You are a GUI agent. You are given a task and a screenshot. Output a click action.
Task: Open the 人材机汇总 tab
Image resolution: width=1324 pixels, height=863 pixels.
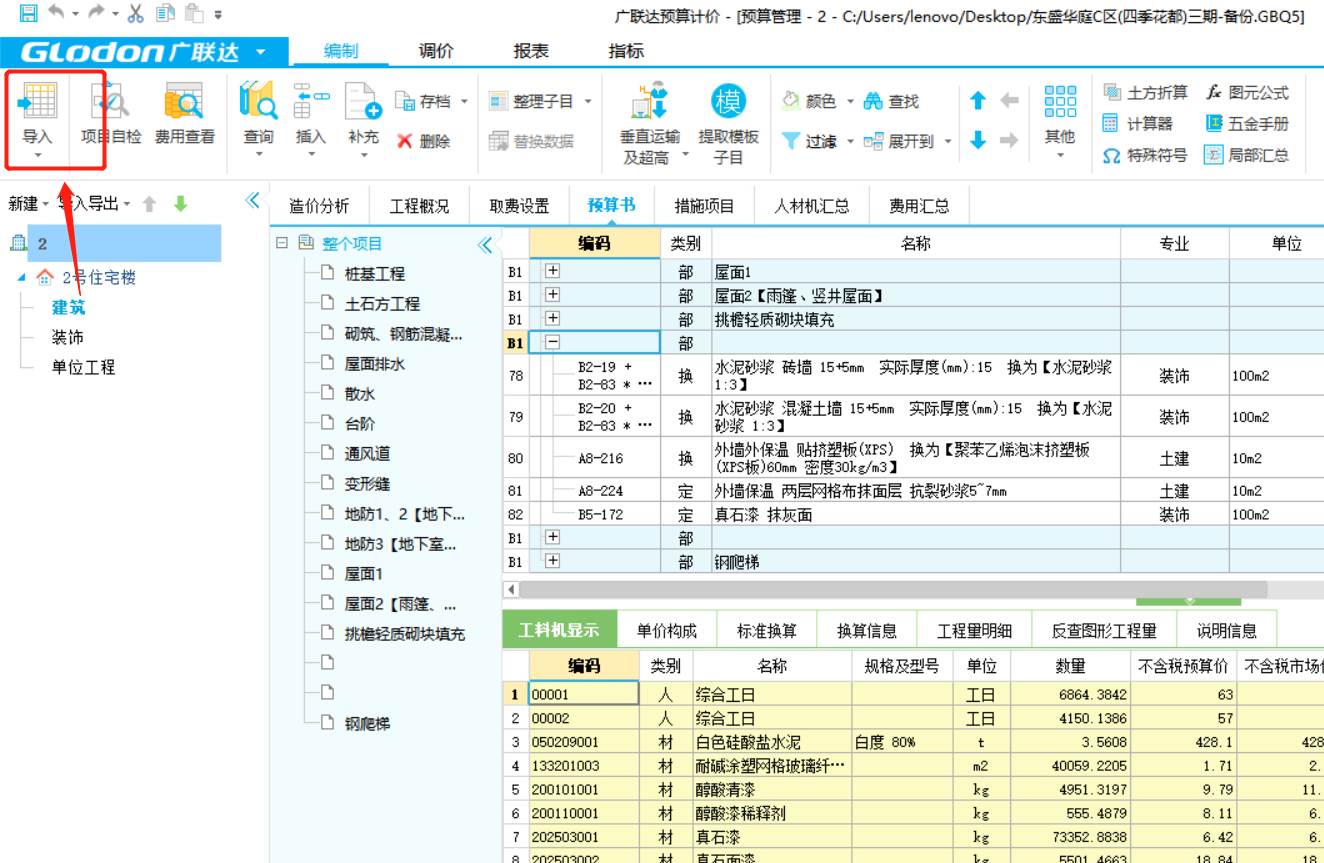tap(812, 206)
